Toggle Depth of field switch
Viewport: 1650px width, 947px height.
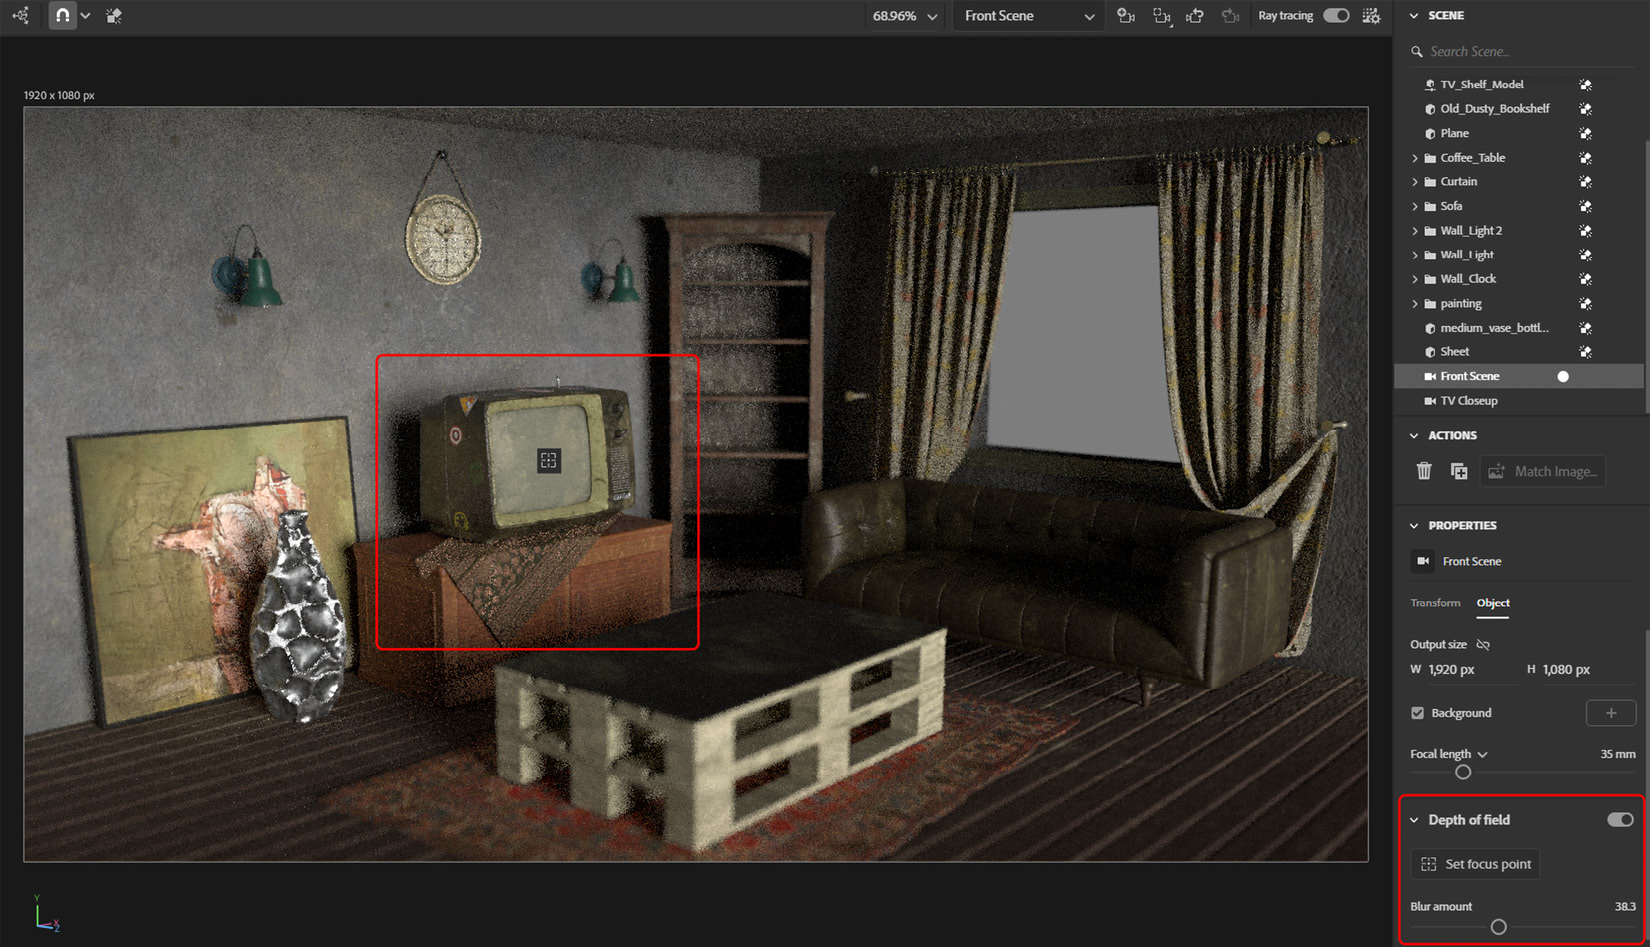[1620, 820]
